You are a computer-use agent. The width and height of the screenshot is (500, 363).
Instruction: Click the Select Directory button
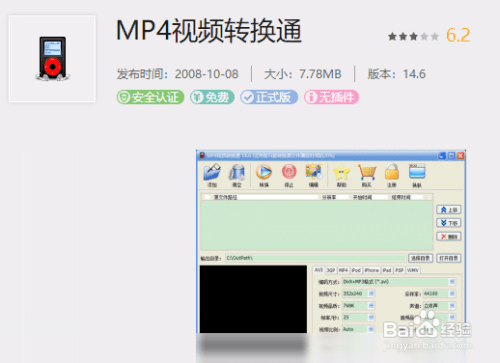[x=421, y=258]
